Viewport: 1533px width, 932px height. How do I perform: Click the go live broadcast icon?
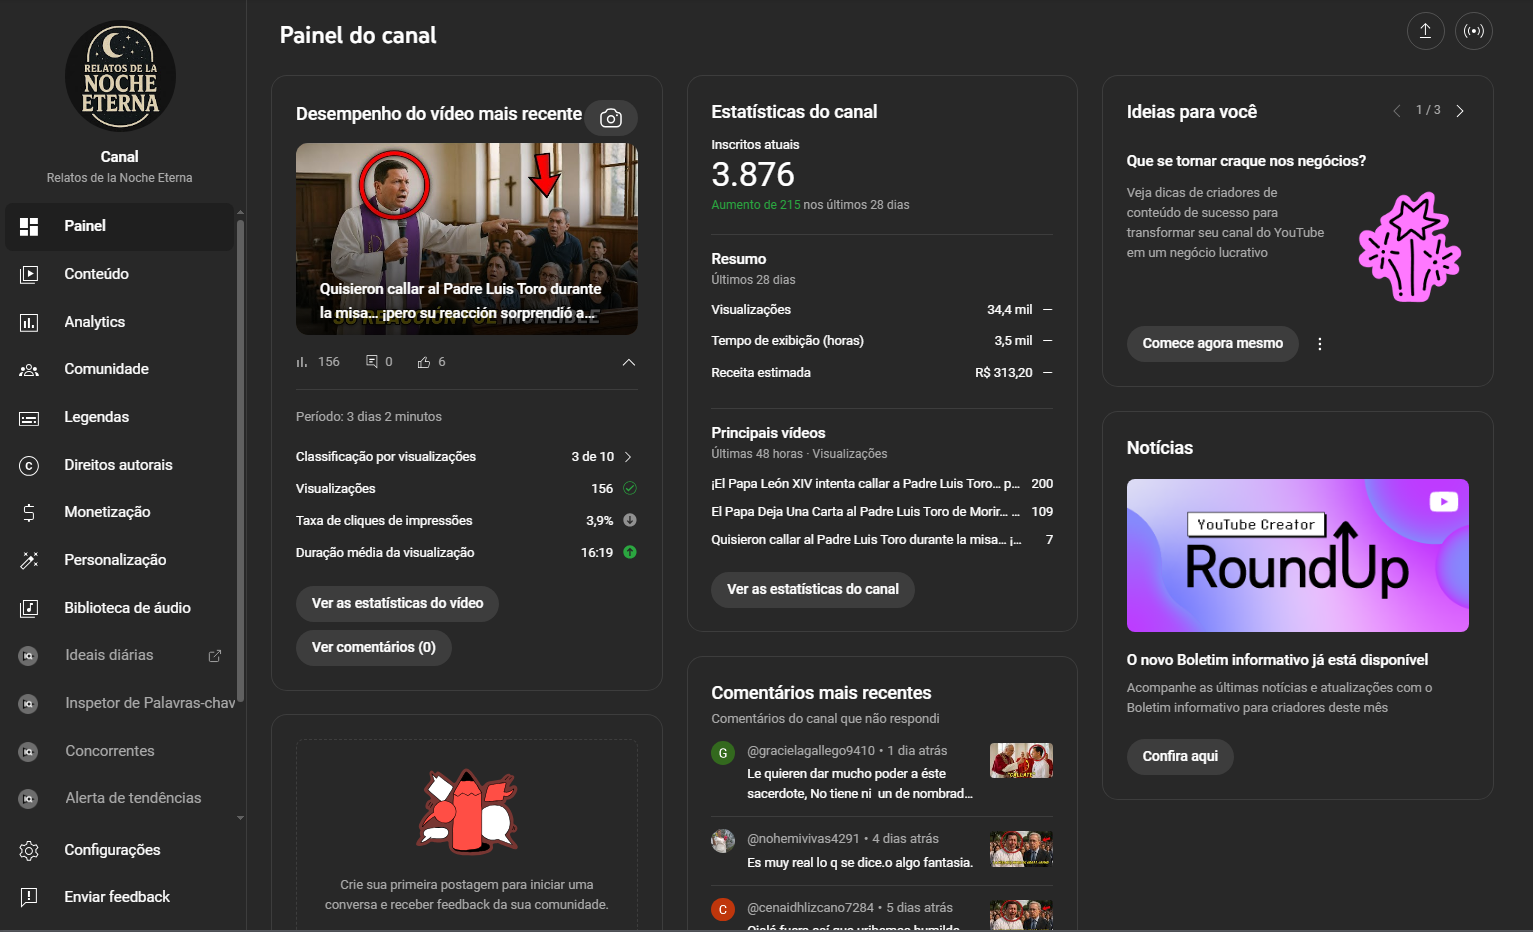[1474, 31]
